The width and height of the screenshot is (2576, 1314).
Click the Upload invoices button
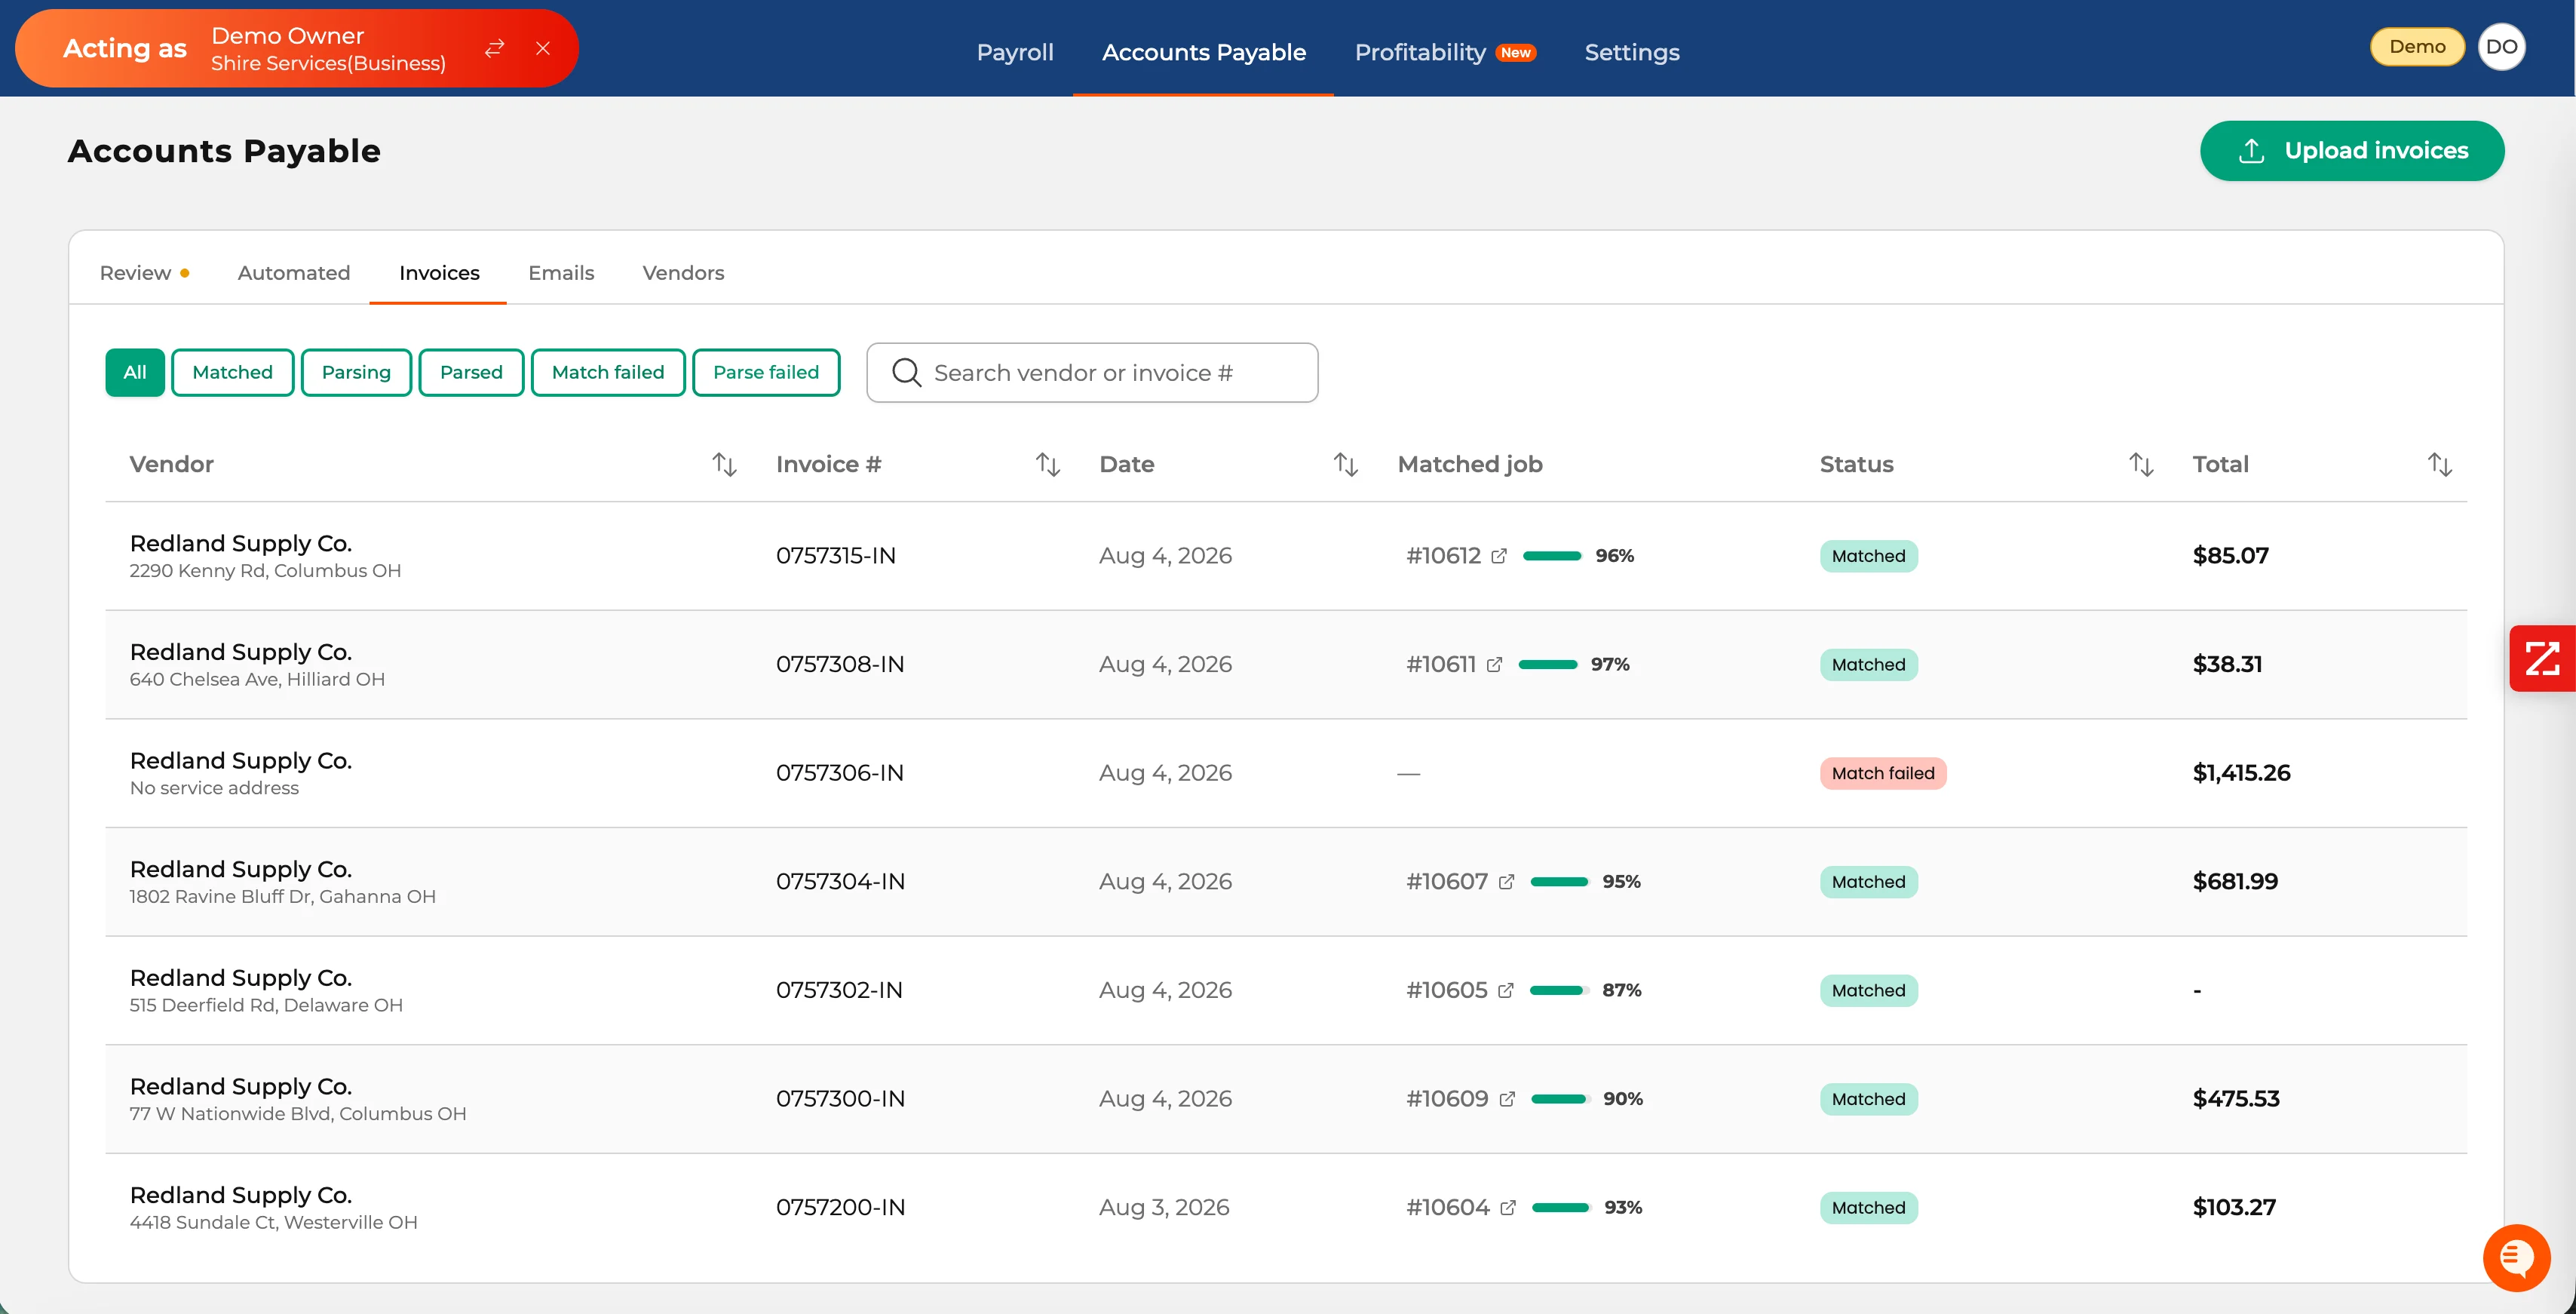point(2351,151)
